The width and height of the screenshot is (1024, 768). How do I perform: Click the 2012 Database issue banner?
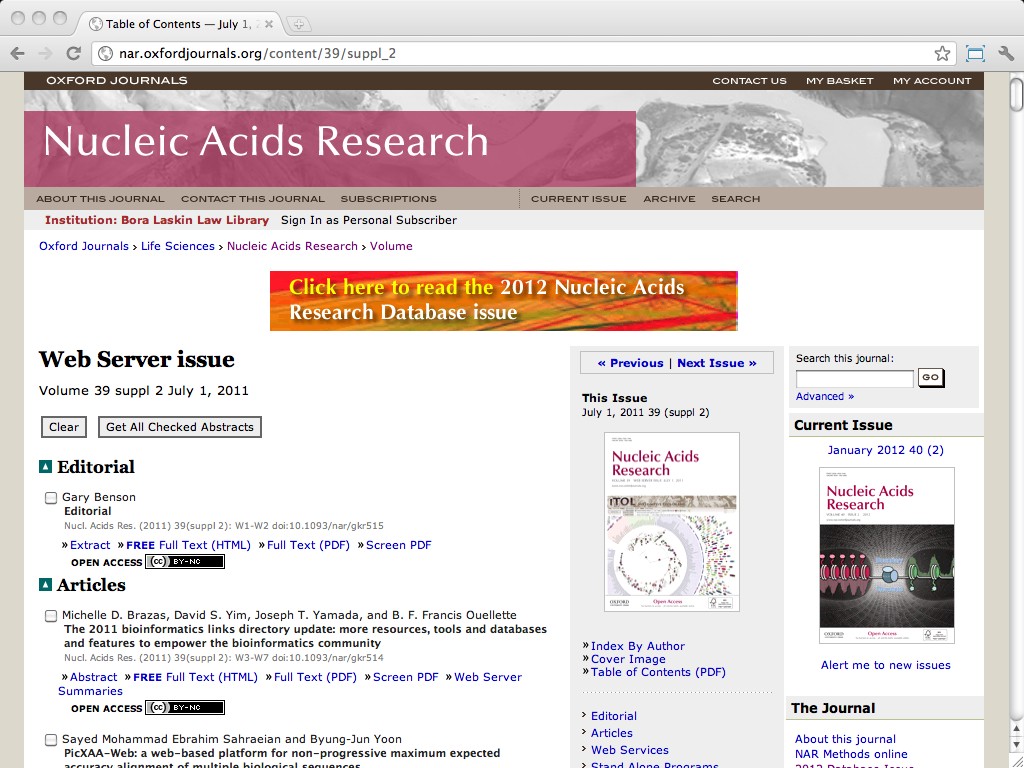click(x=504, y=300)
